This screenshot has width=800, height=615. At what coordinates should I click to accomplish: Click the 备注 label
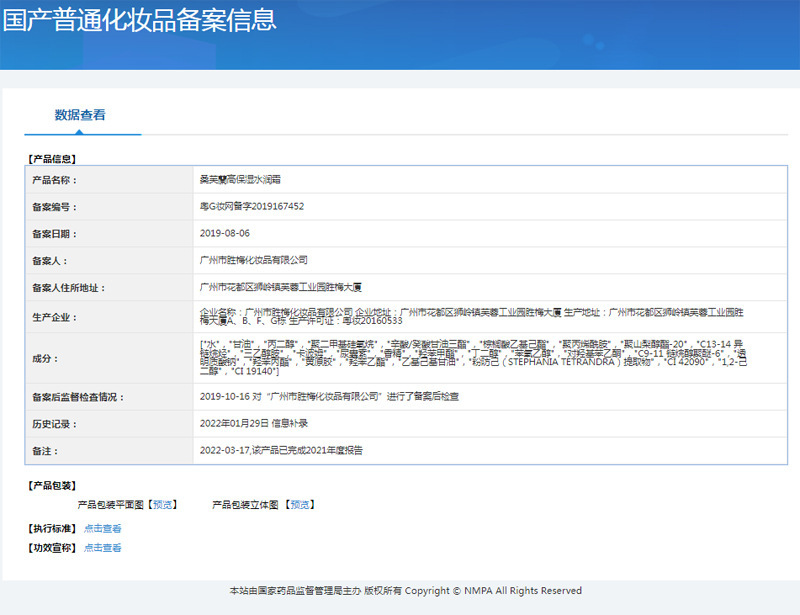point(45,451)
